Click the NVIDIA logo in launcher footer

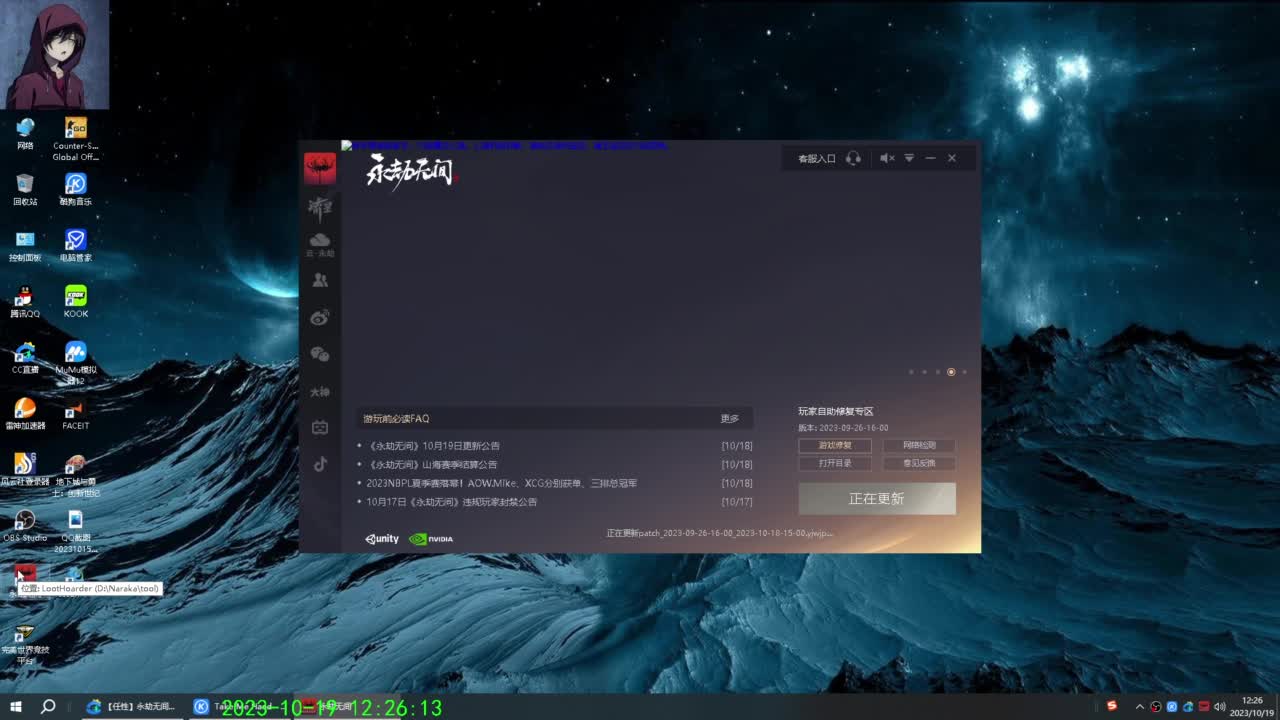[431, 538]
